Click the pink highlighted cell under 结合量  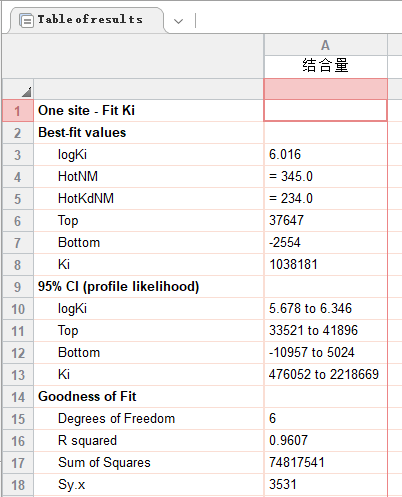[325, 89]
